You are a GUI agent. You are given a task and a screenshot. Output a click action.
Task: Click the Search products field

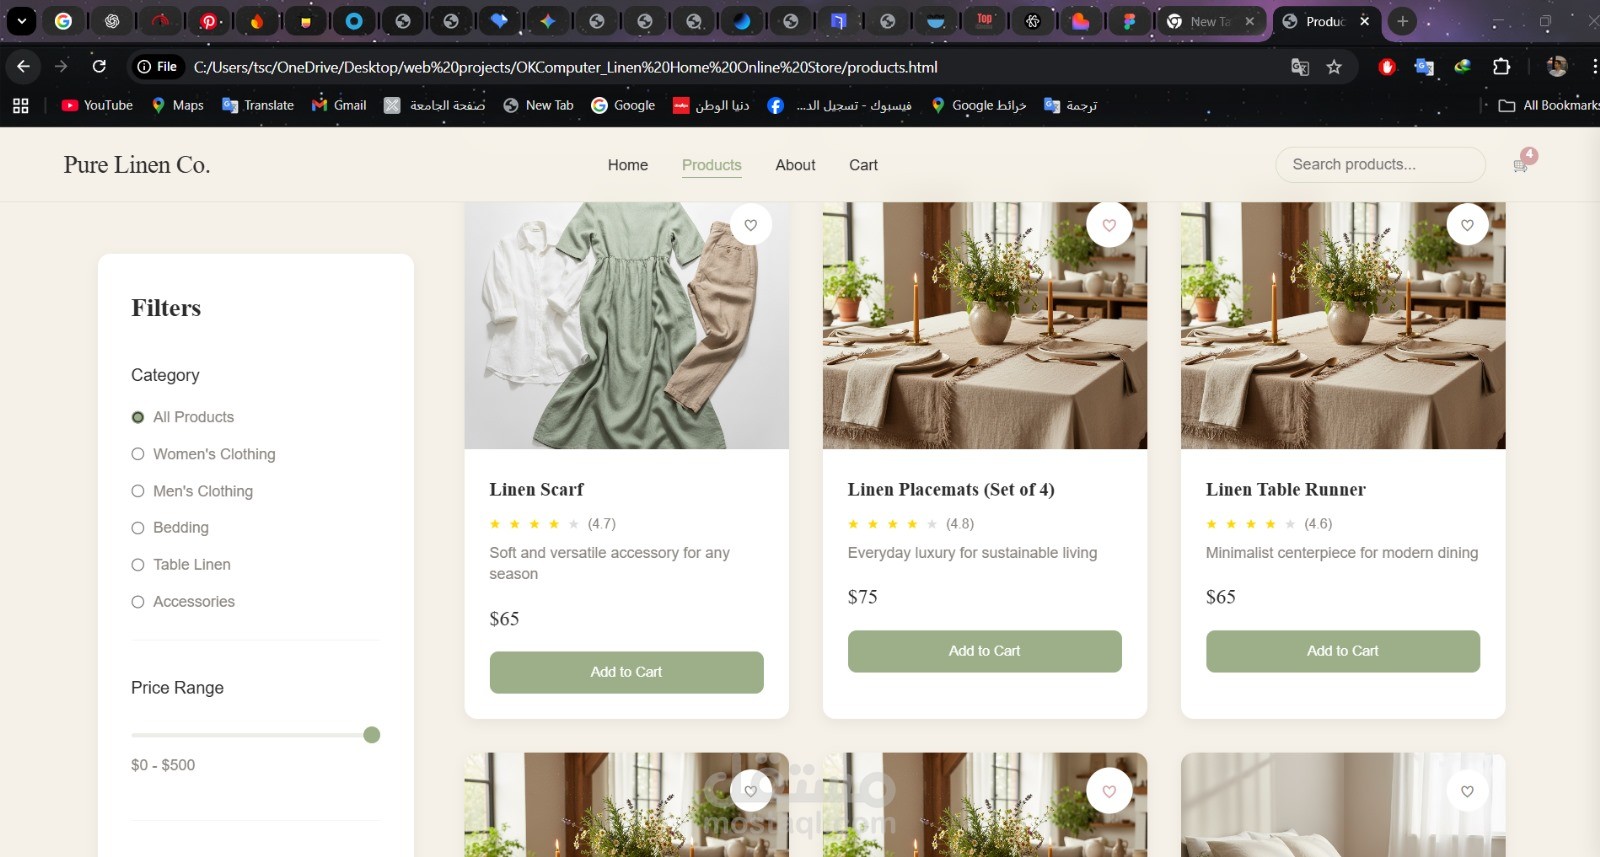coord(1380,164)
